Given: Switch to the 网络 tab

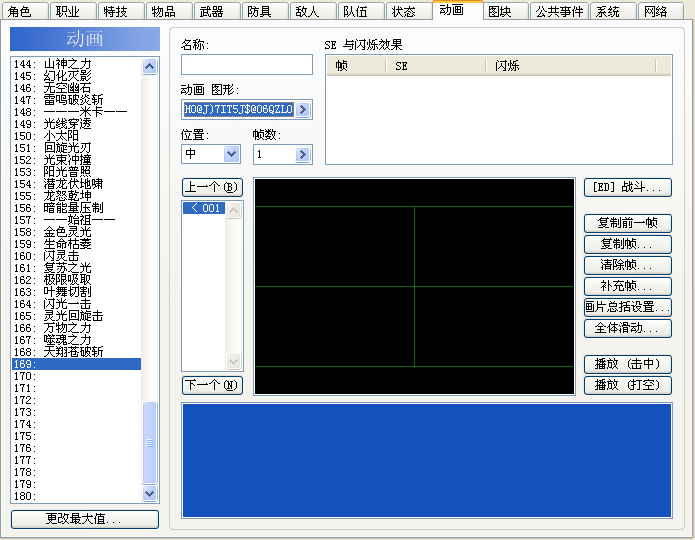Looking at the screenshot, I should (661, 11).
